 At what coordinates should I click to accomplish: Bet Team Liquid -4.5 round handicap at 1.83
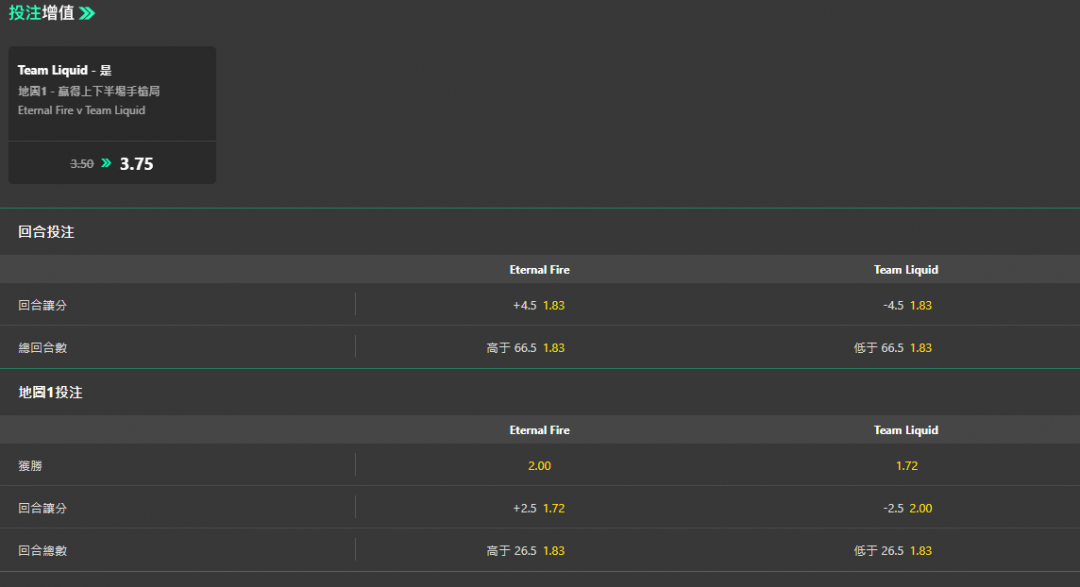tap(906, 305)
